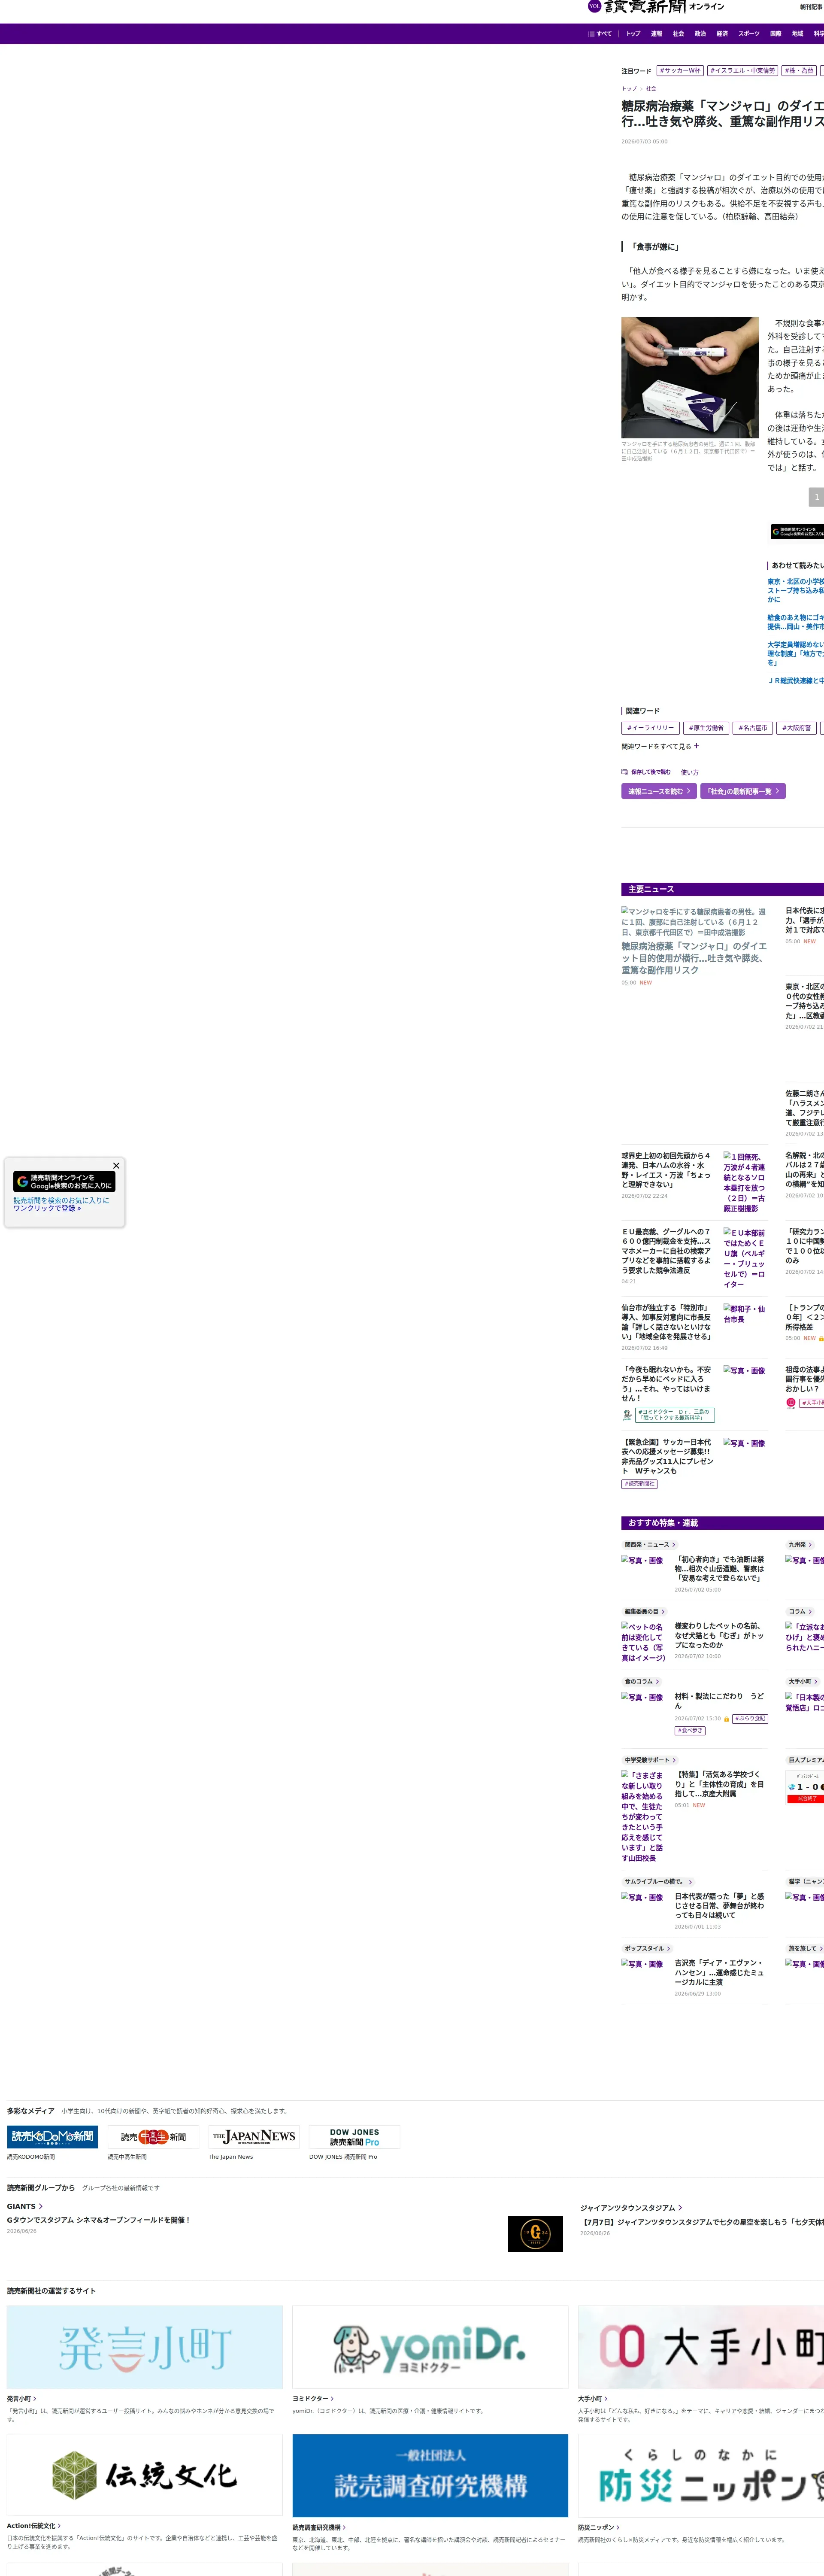Select the スポーツ navigation tab
The height and width of the screenshot is (2576, 824).
749,34
